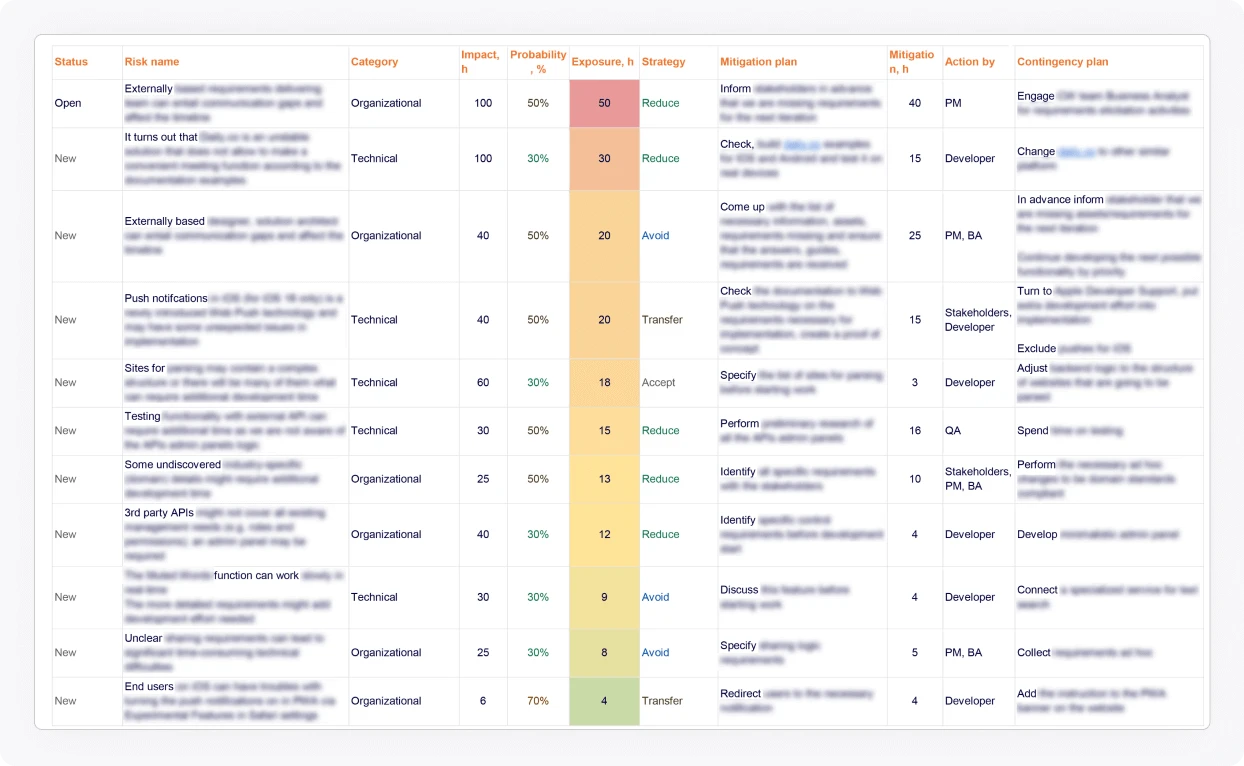1244x766 pixels.
Task: Click the Strategy column header
Action: click(x=663, y=62)
